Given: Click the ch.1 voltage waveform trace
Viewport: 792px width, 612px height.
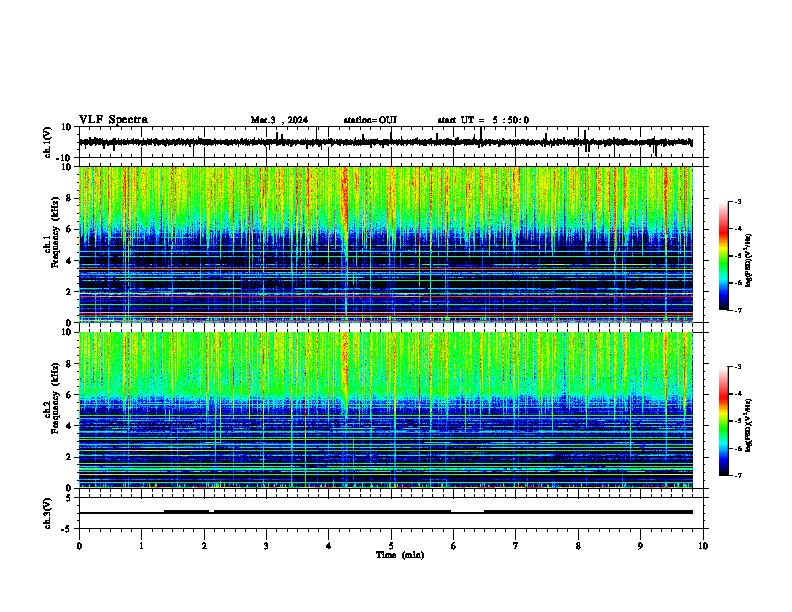Looking at the screenshot, I should [x=385, y=142].
